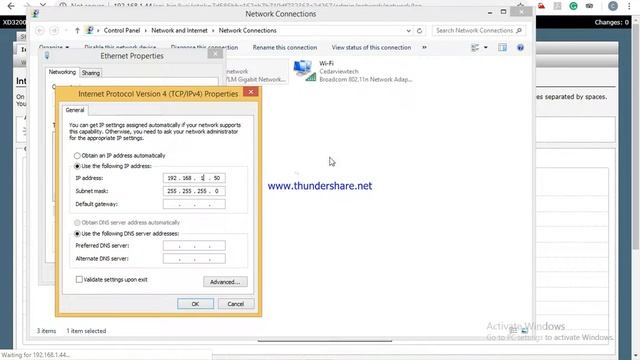Viewport: 640px width, 360px height.
Task: Click the Network Connections title bar icon
Action: tap(36, 14)
